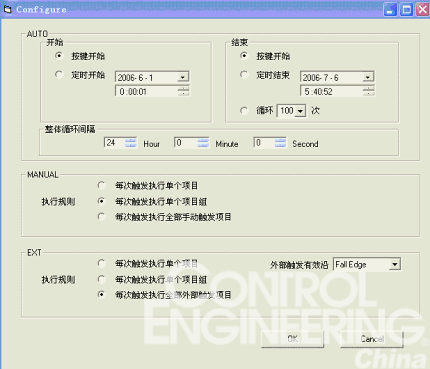The height and width of the screenshot is (369, 430).
Task: Click the EXT 执行规则 label
Action: tap(58, 280)
